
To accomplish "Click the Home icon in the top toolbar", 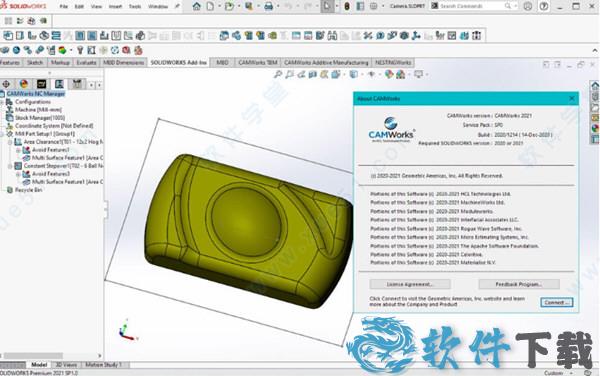I will tap(196, 6).
